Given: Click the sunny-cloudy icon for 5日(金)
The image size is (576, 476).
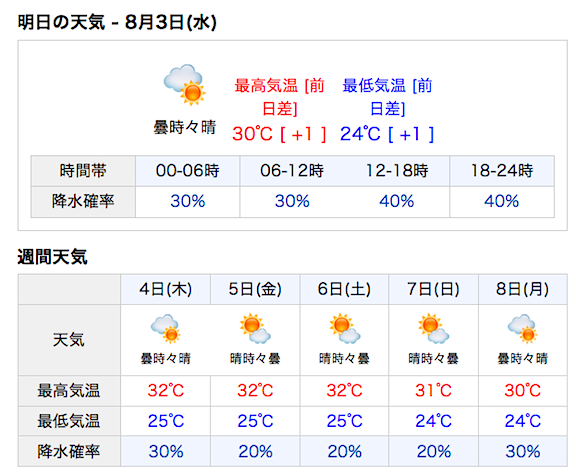Looking at the screenshot, I should pyautogui.click(x=255, y=329).
